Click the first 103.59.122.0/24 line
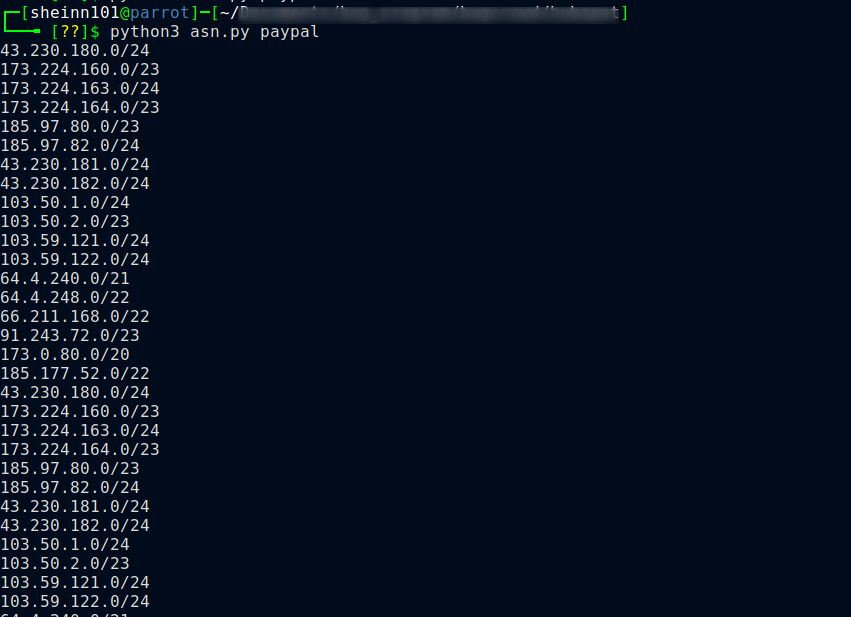Screen dimensions: 851x617 pyautogui.click(x=75, y=259)
